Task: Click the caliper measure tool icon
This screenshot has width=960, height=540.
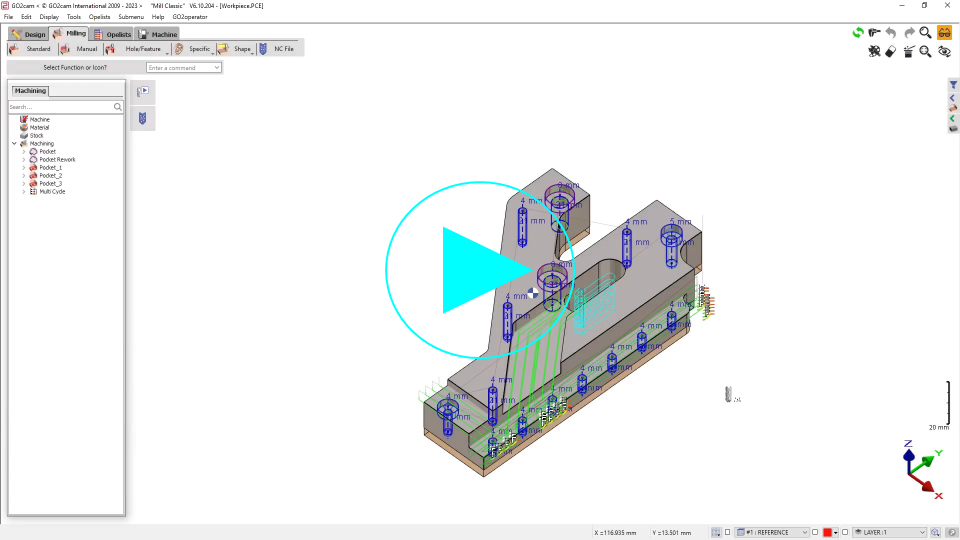Action: pos(875,33)
